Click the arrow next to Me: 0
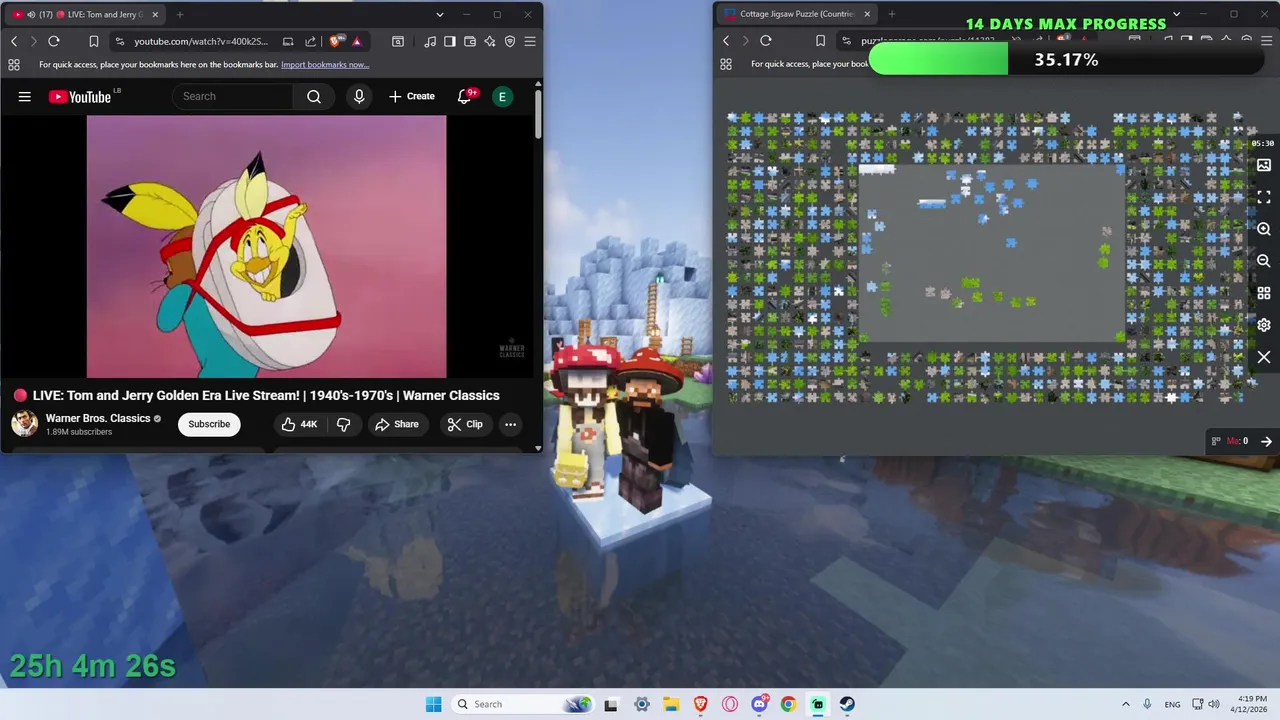The width and height of the screenshot is (1280, 720). (x=1266, y=441)
